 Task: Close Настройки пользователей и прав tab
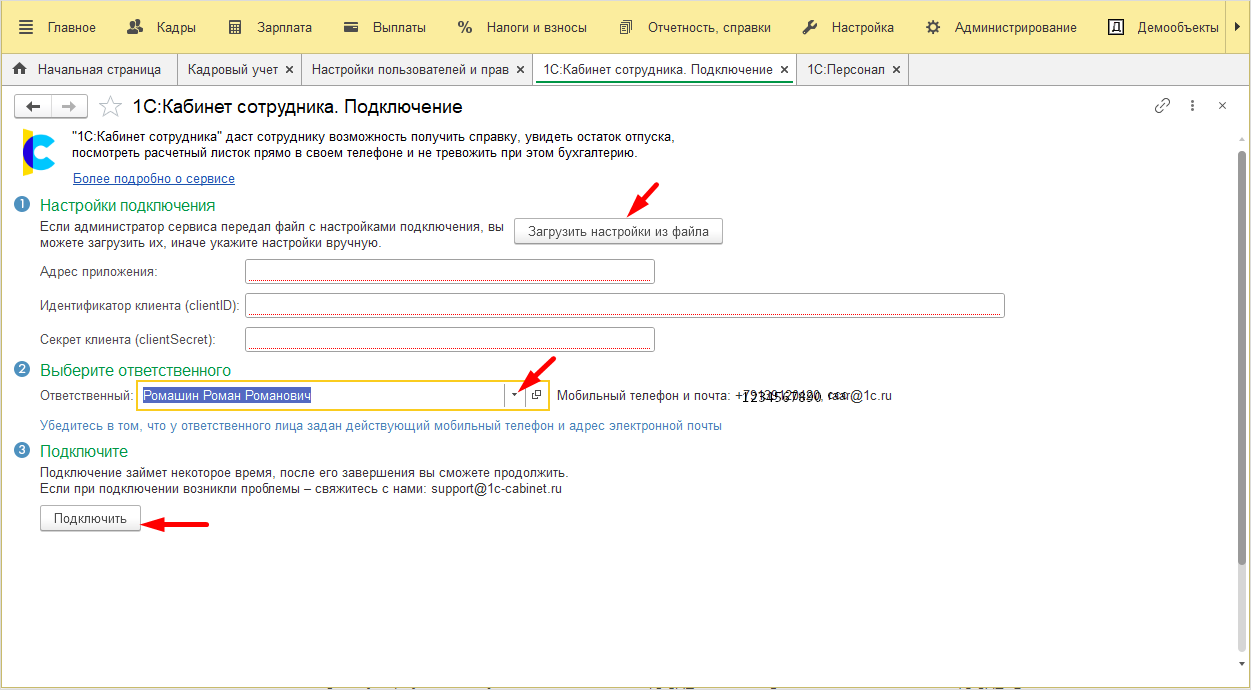click(520, 70)
